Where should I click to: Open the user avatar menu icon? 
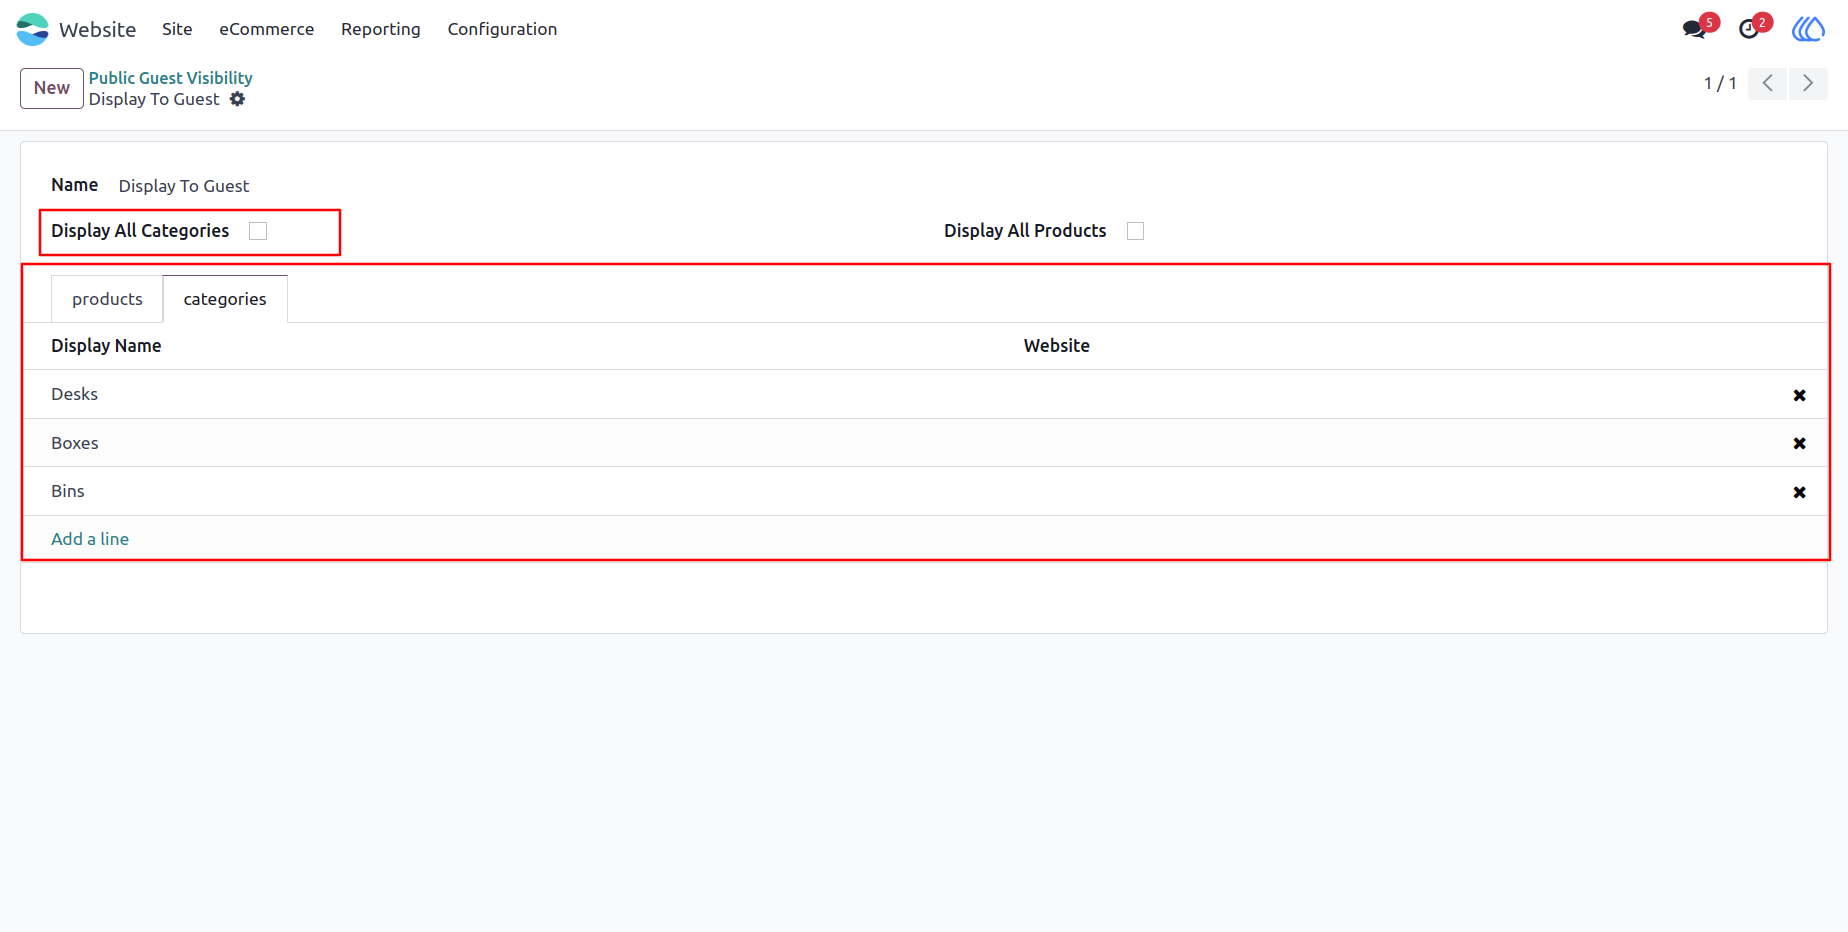pyautogui.click(x=1808, y=29)
